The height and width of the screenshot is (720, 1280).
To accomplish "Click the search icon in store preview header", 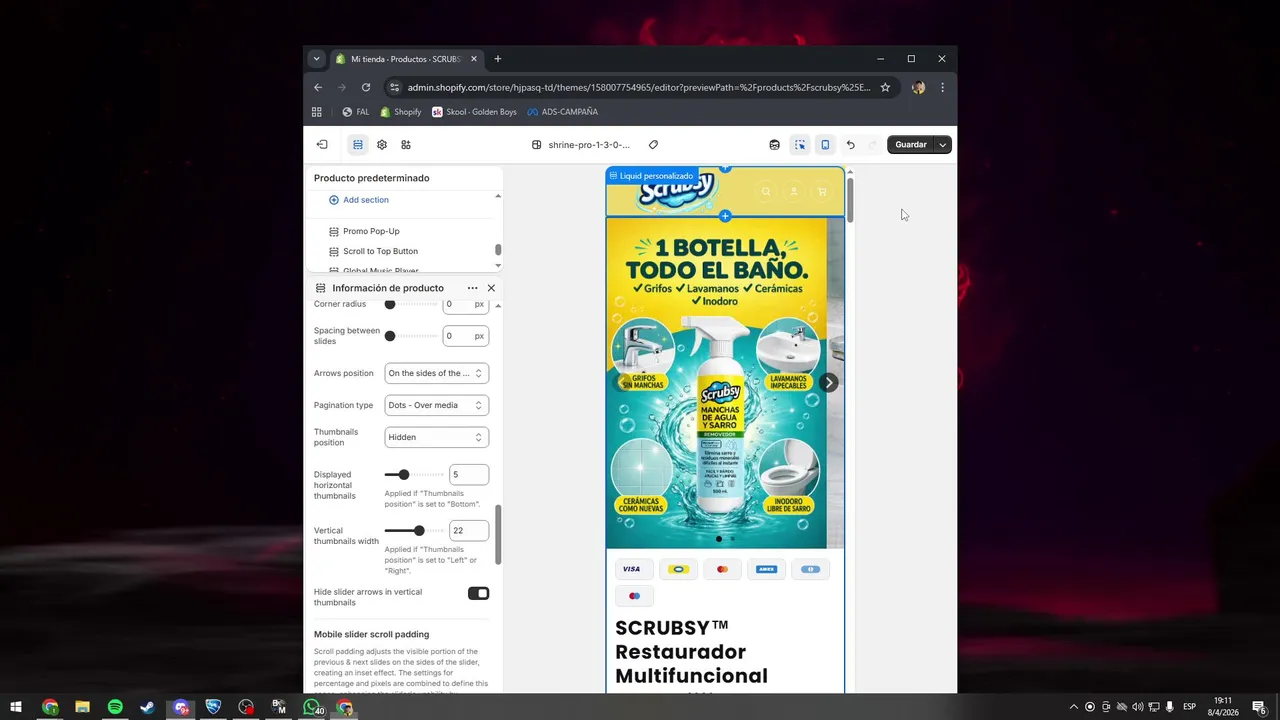I will click(766, 192).
